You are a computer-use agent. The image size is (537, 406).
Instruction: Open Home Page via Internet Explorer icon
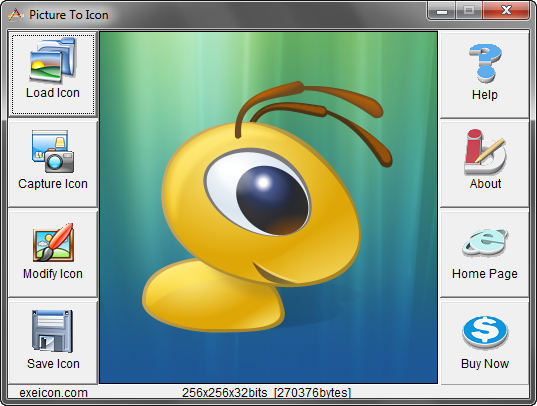coord(485,242)
